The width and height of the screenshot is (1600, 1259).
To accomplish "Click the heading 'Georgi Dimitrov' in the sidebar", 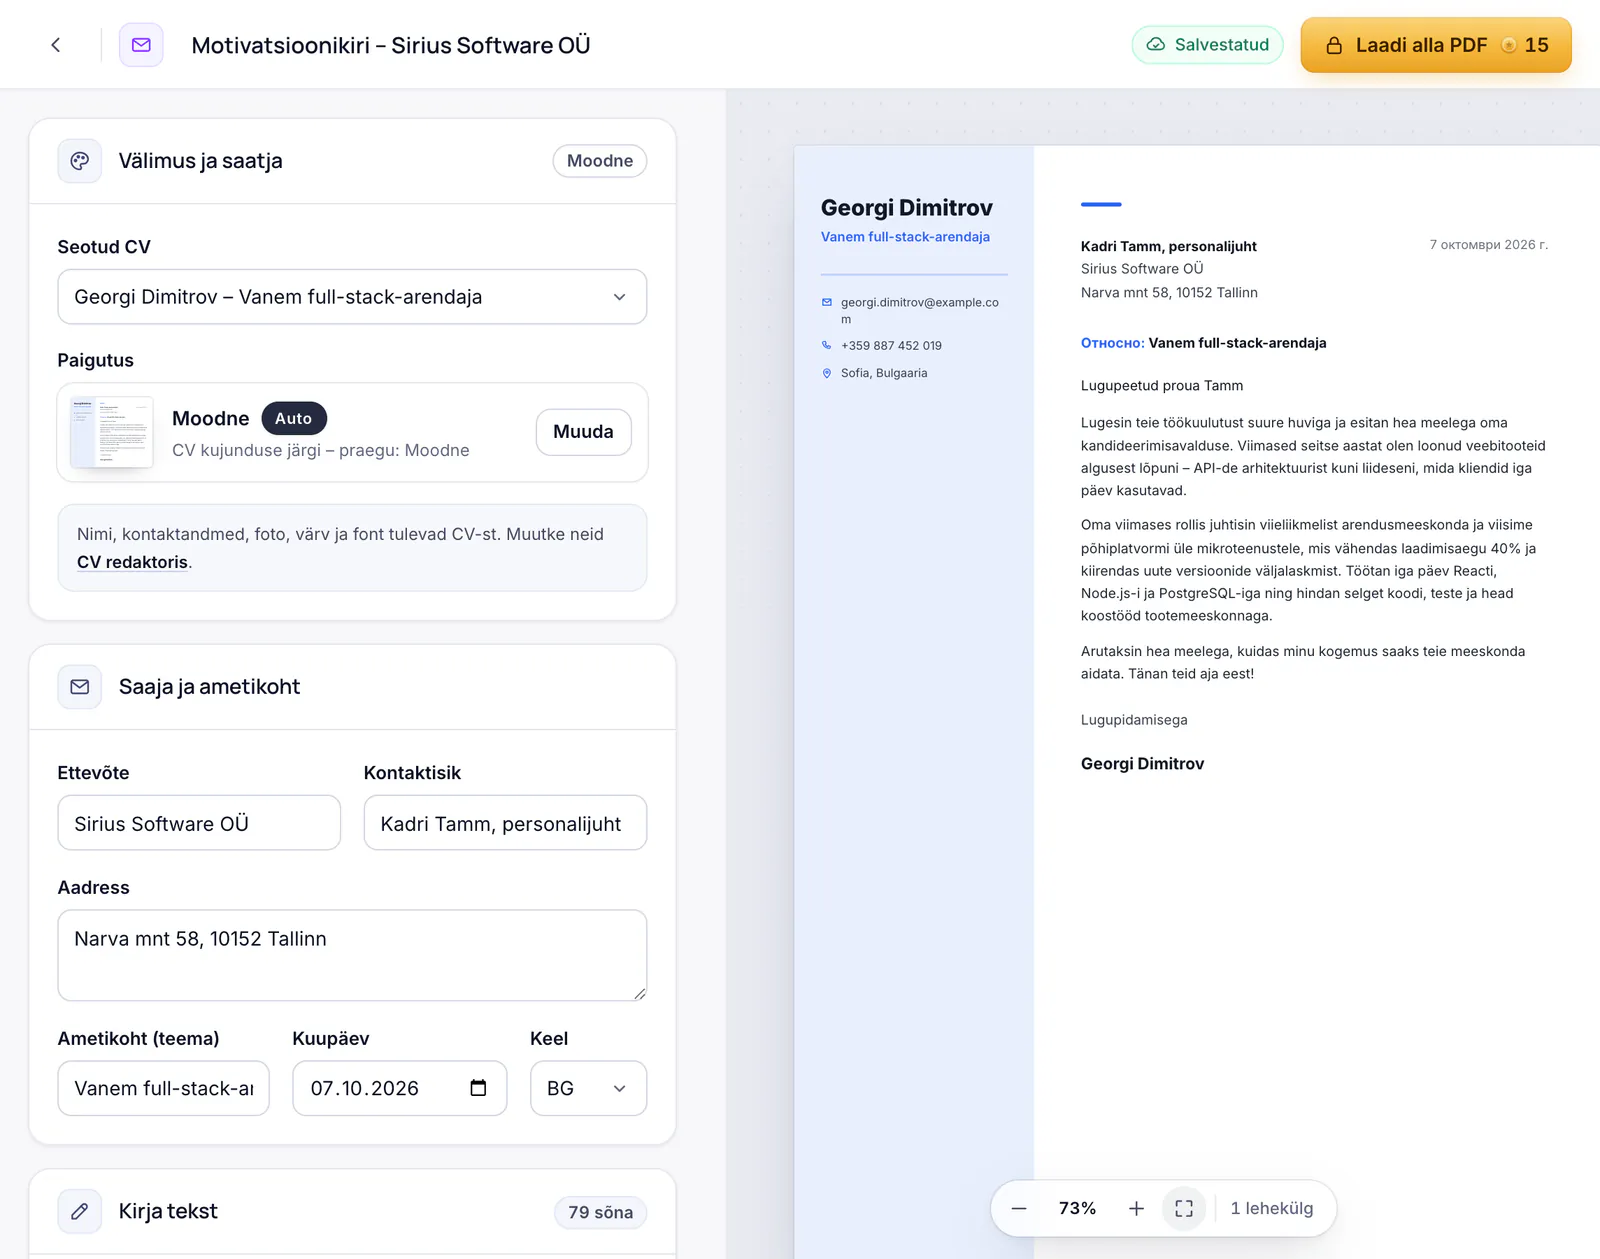I will [x=907, y=208].
